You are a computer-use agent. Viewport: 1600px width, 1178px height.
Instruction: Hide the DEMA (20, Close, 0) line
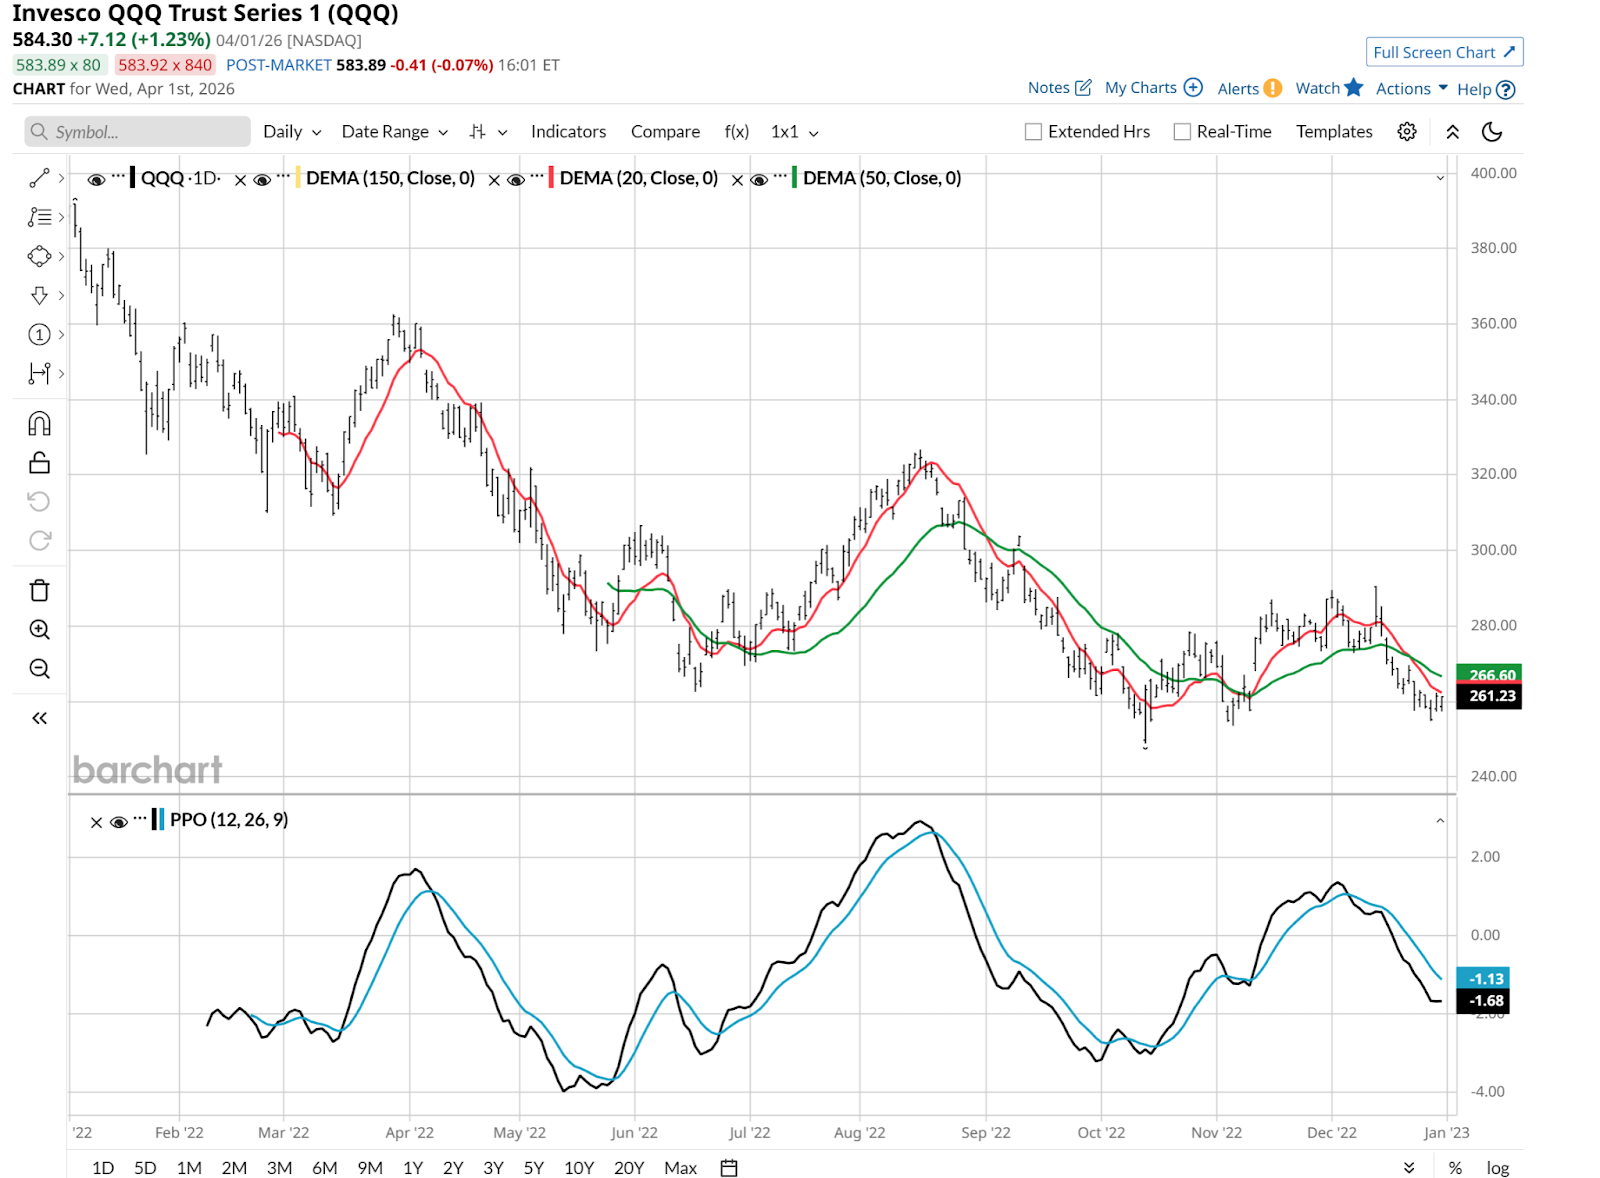click(516, 180)
